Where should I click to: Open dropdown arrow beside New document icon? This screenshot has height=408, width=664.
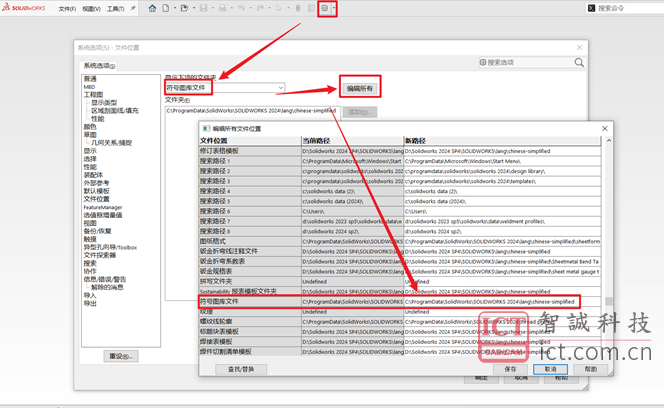(174, 8)
